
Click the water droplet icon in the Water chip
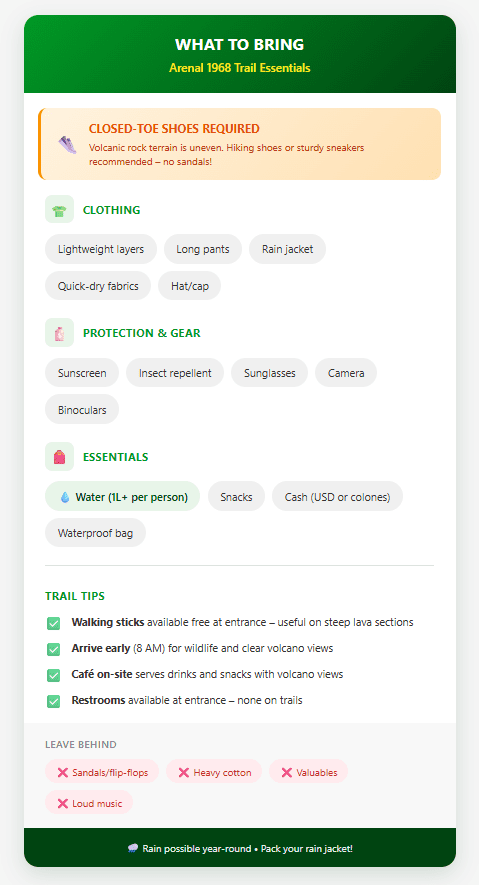click(x=65, y=497)
